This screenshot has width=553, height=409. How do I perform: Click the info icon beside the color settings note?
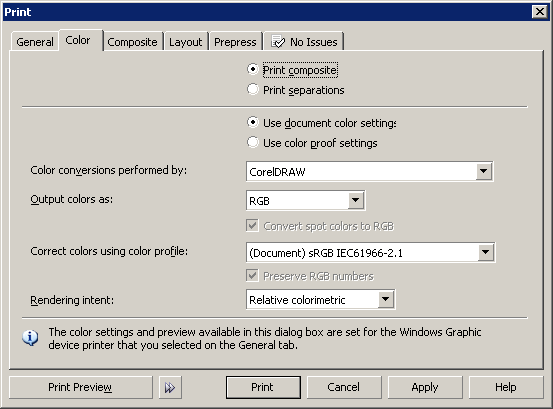click(x=30, y=338)
